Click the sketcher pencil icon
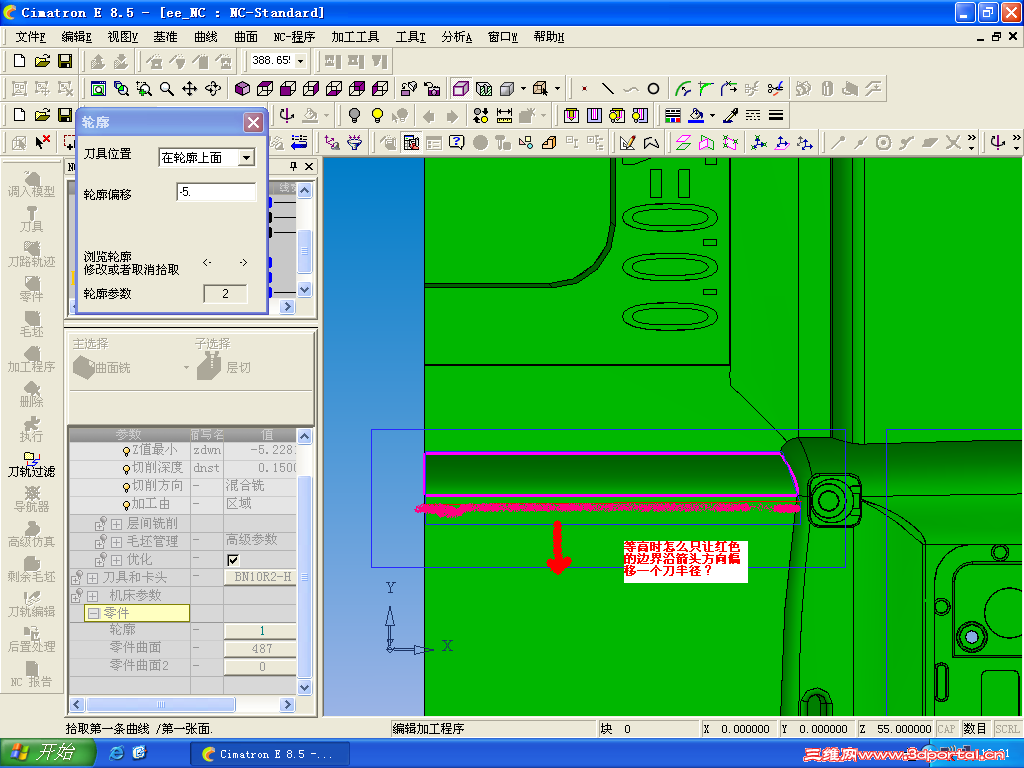 628,142
